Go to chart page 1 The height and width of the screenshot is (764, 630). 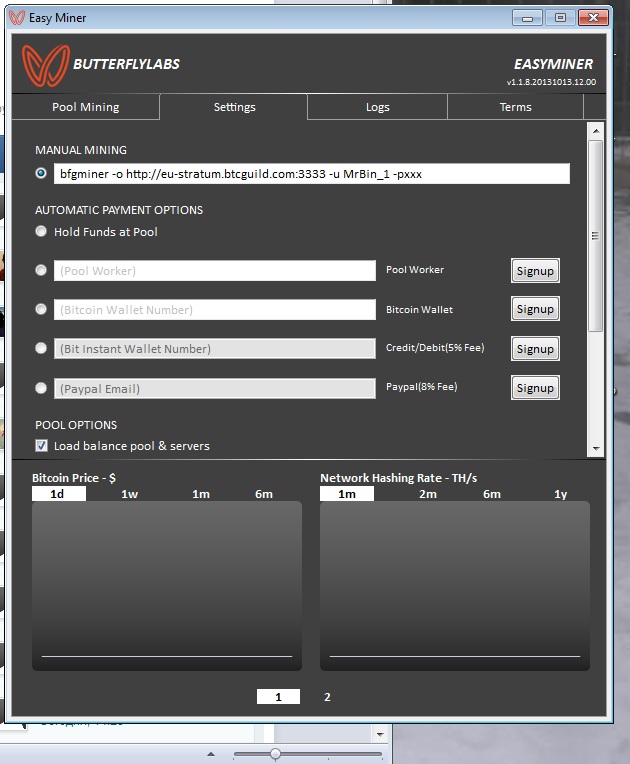click(278, 697)
